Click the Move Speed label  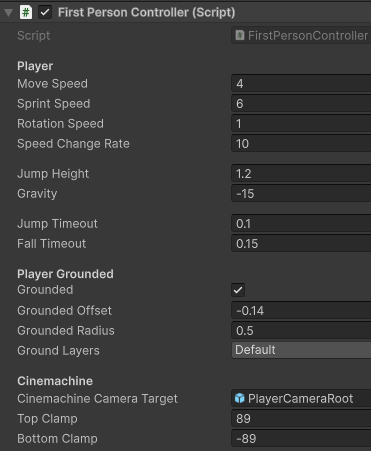pos(52,84)
